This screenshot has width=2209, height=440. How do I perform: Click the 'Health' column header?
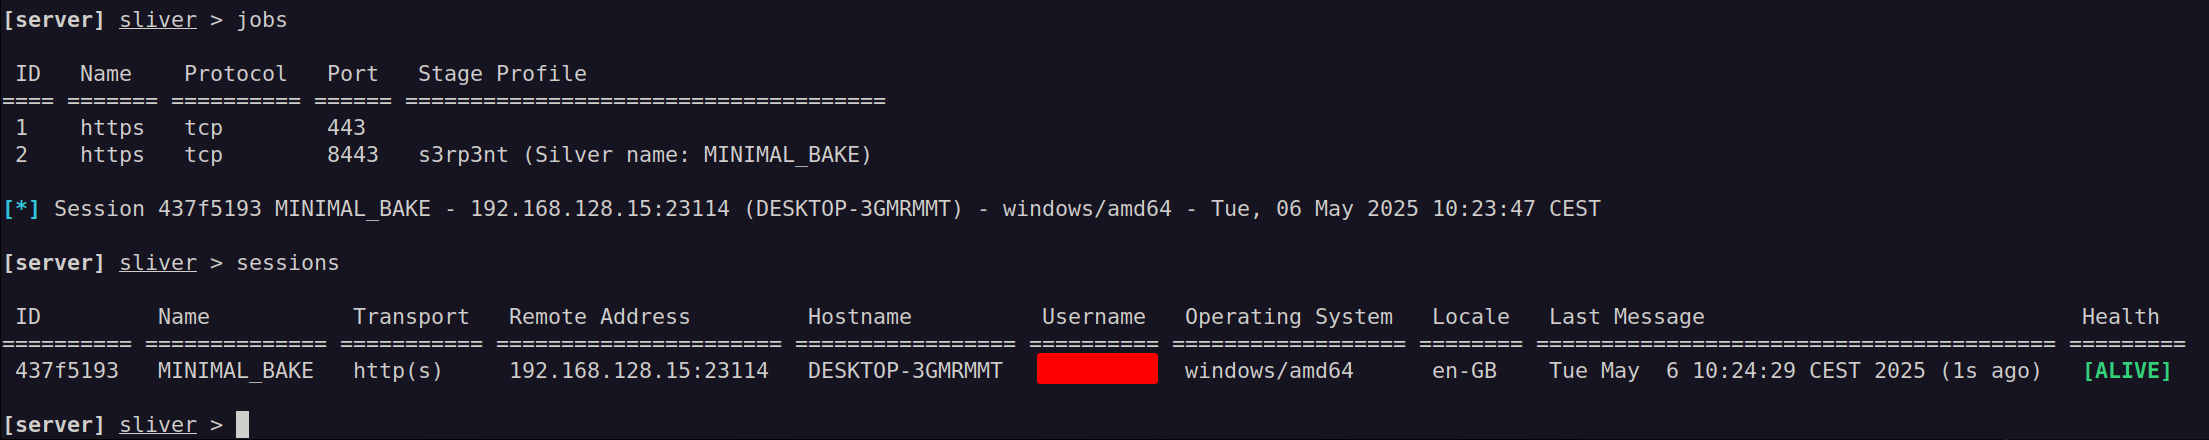click(x=2120, y=317)
